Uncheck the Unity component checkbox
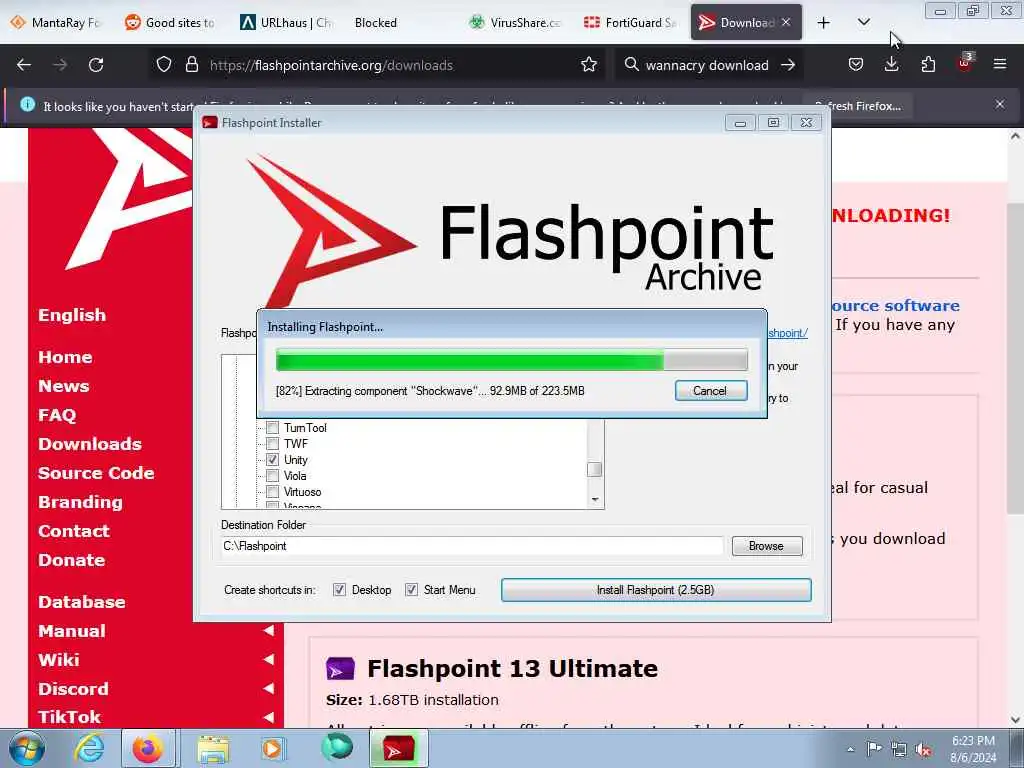 272,460
